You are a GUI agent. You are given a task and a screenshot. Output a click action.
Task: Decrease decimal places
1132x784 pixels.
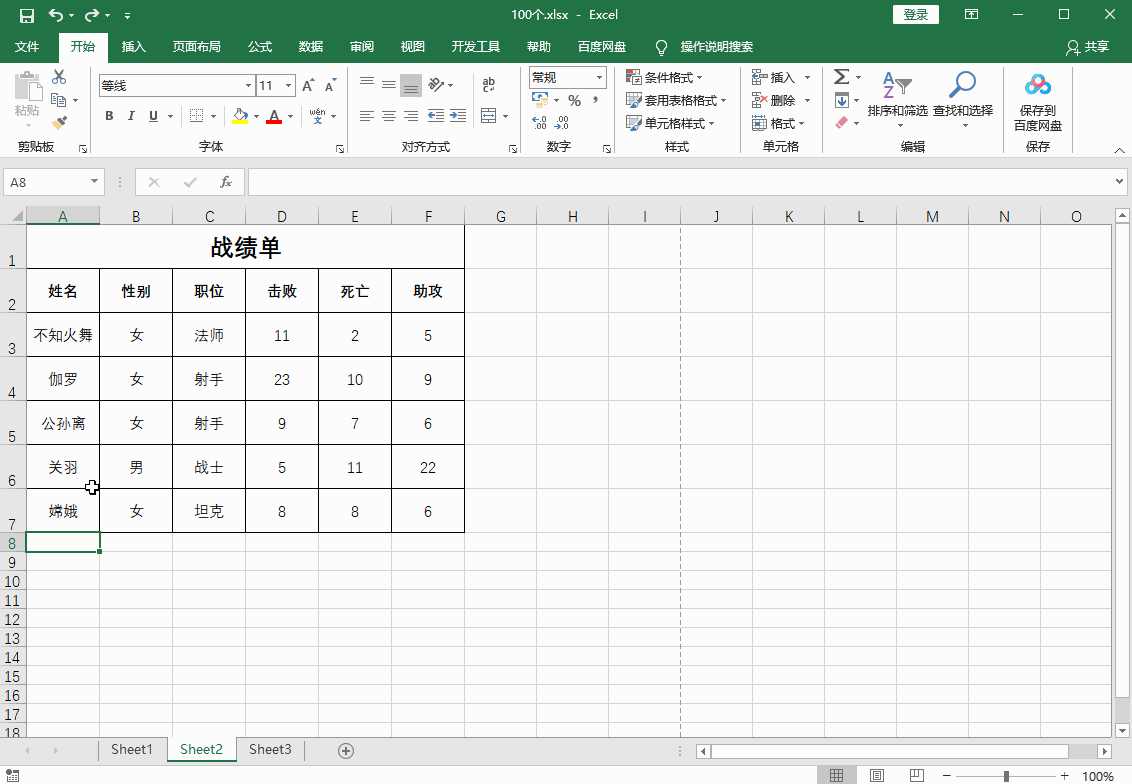(562, 123)
